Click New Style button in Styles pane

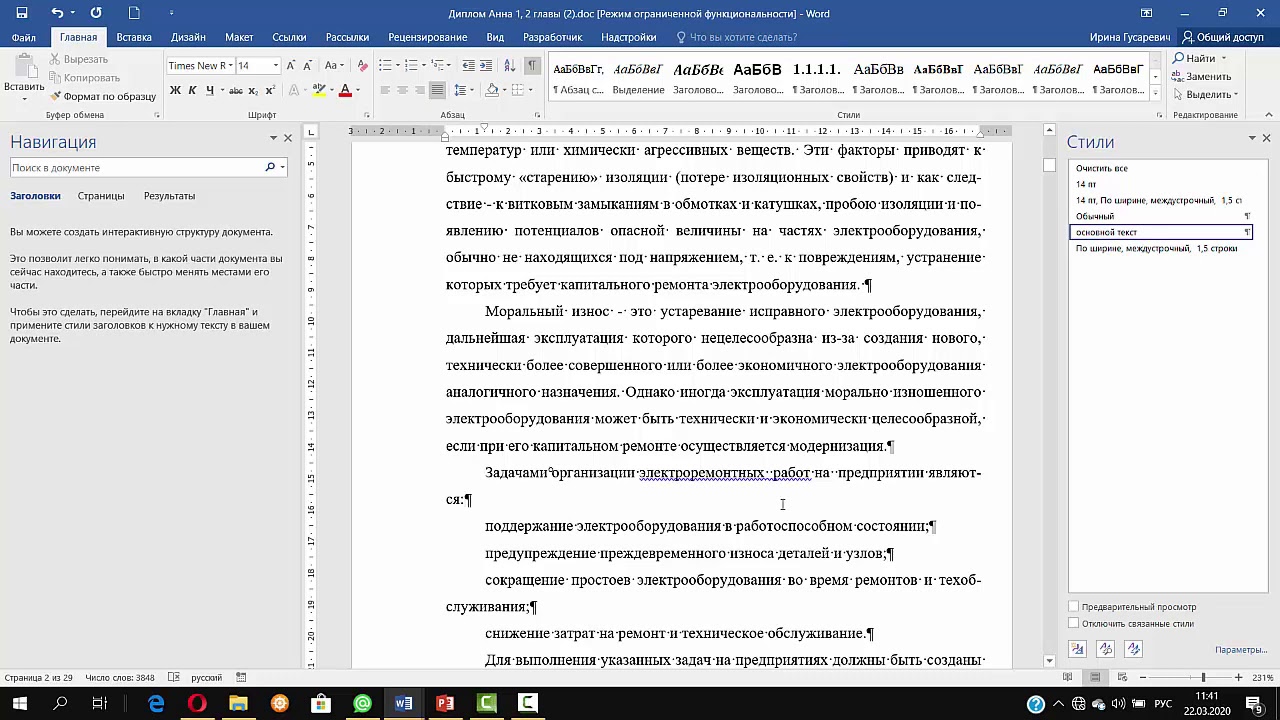1077,649
